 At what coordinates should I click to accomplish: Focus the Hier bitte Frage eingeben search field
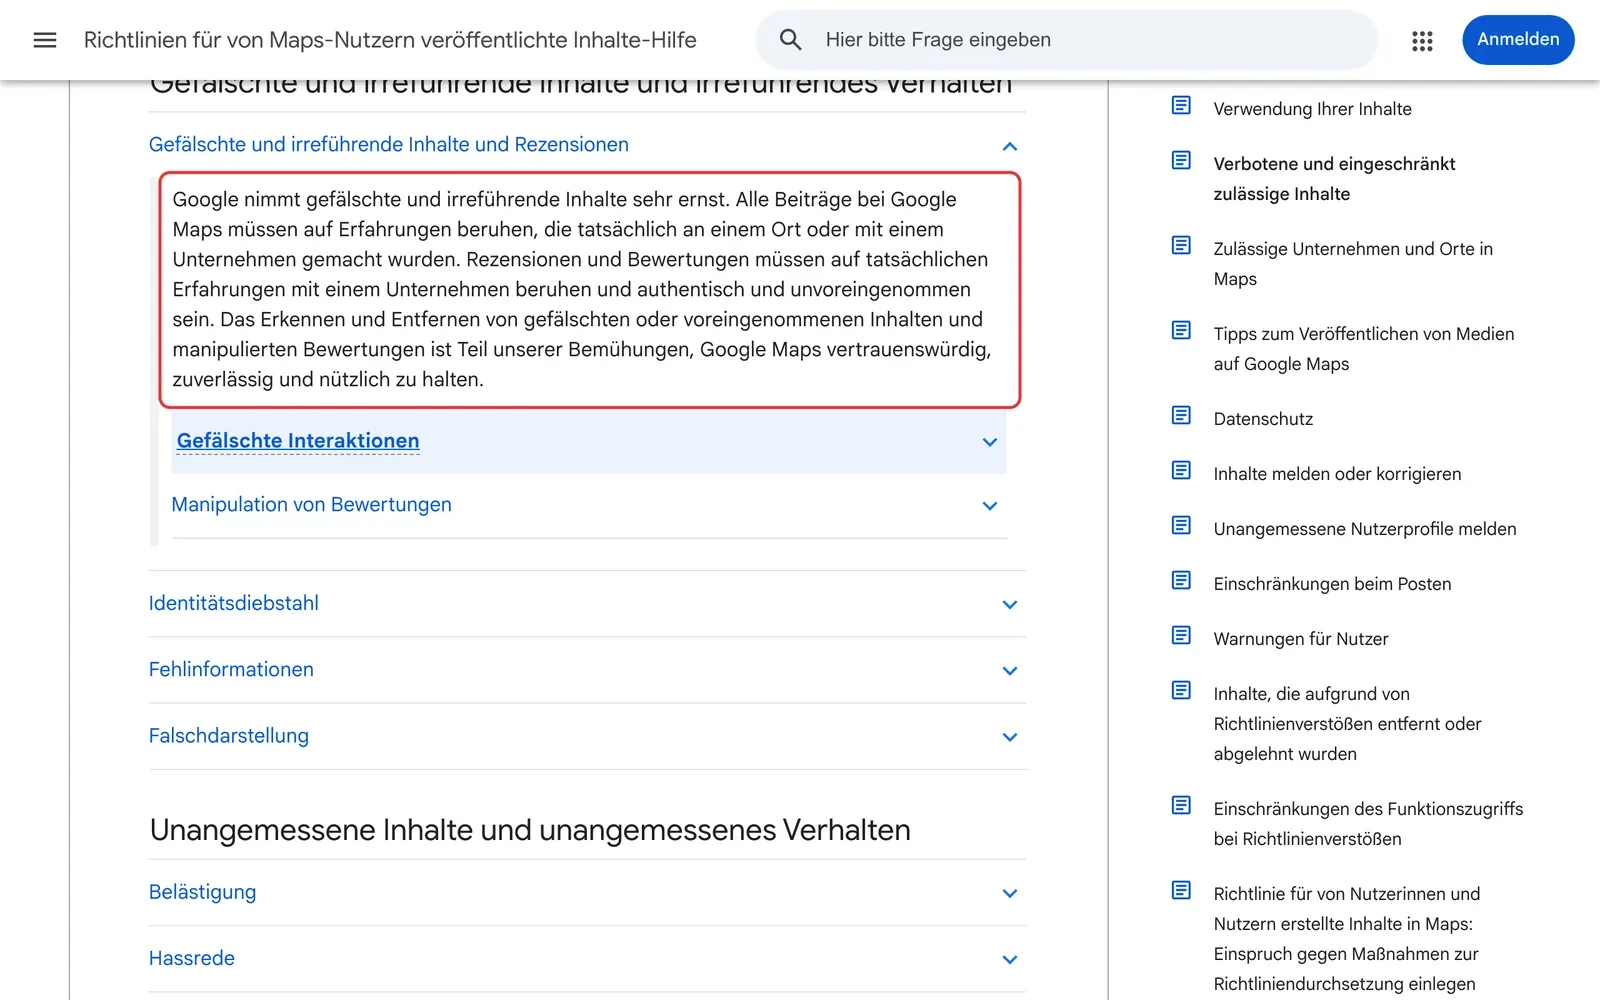click(x=1066, y=40)
